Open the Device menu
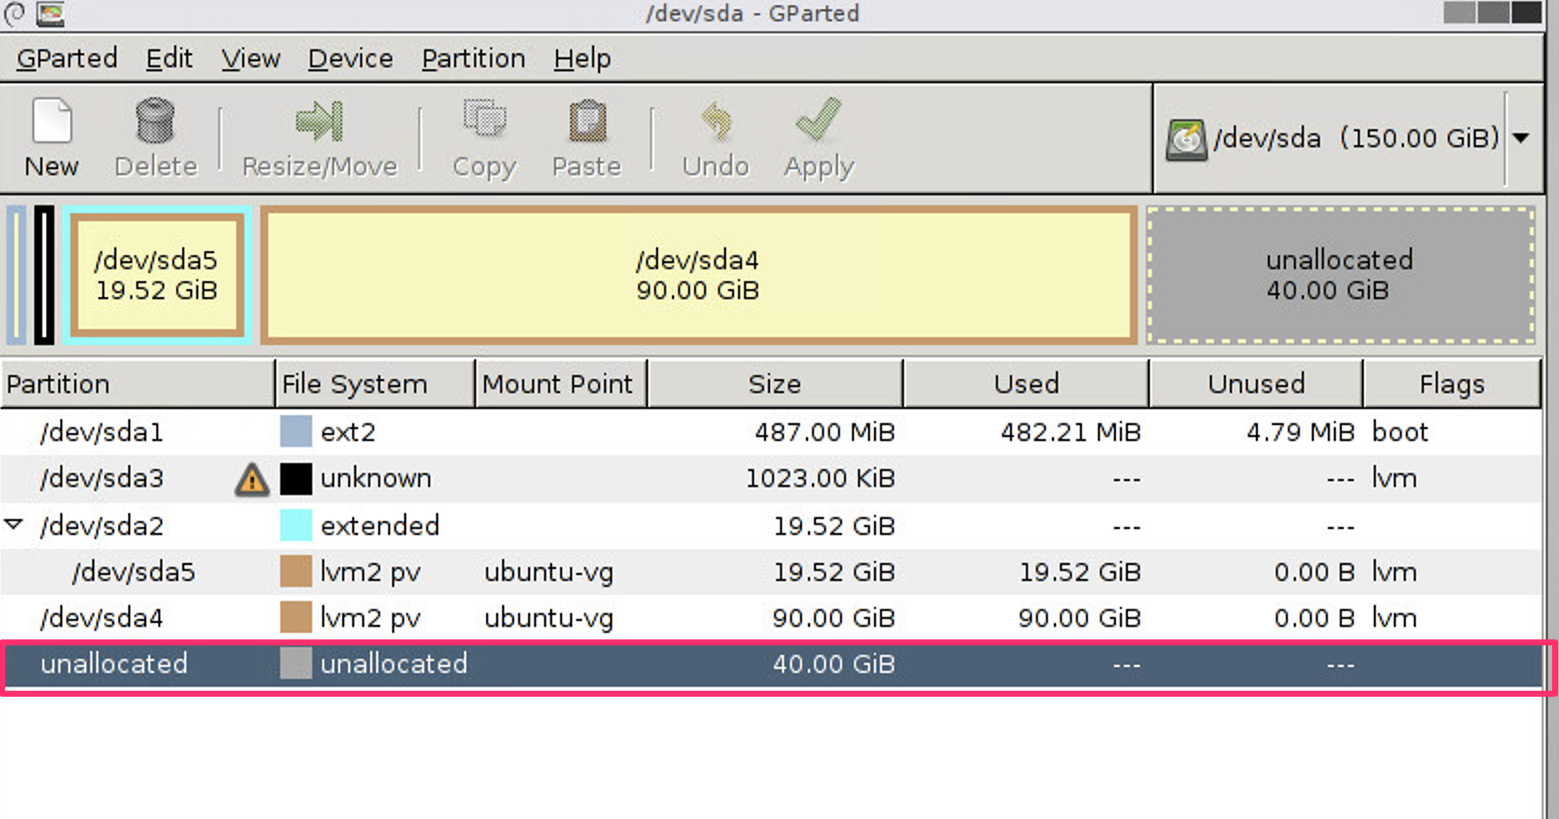The width and height of the screenshot is (1559, 819). click(349, 58)
